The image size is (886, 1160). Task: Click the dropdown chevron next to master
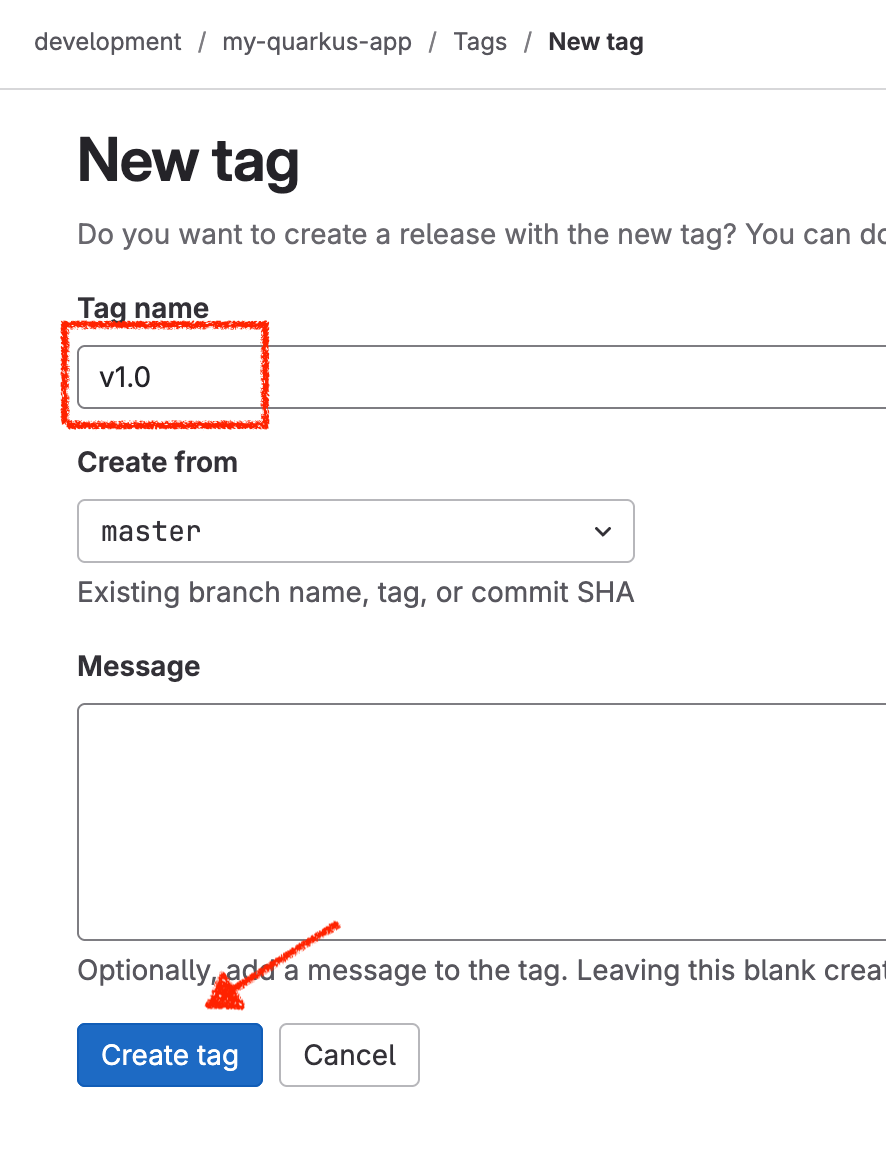[x=602, y=531]
